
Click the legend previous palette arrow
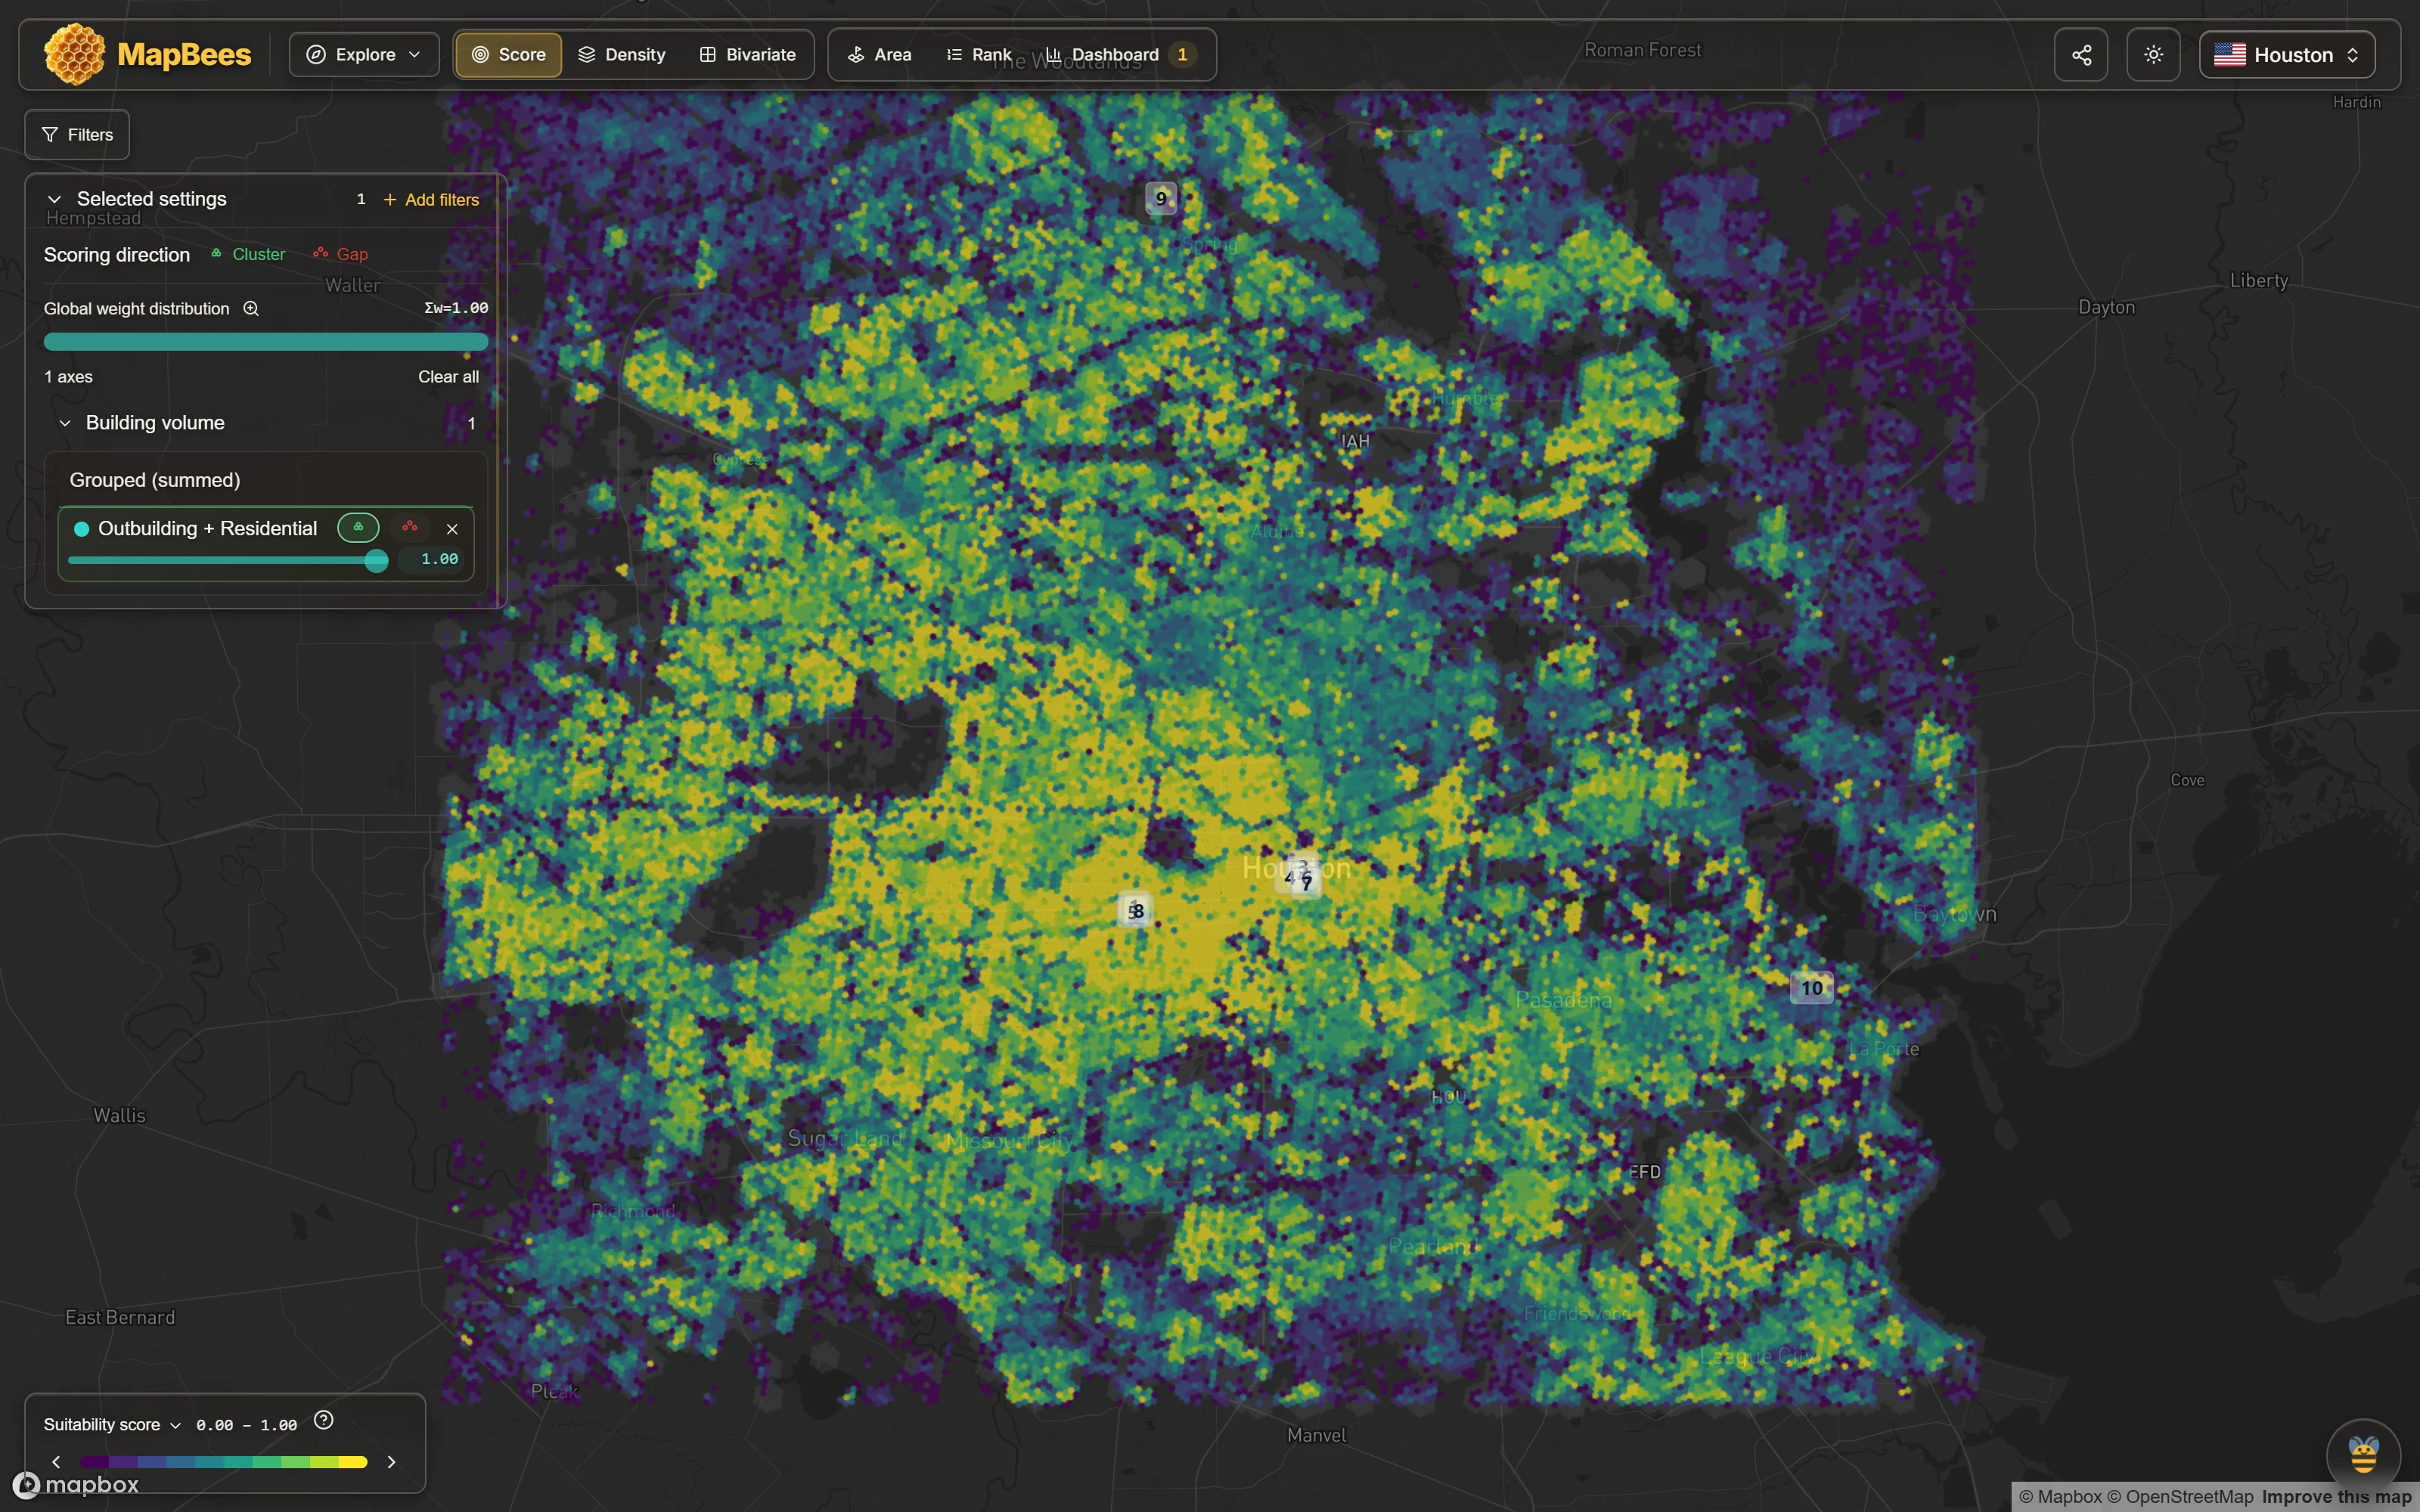click(56, 1462)
